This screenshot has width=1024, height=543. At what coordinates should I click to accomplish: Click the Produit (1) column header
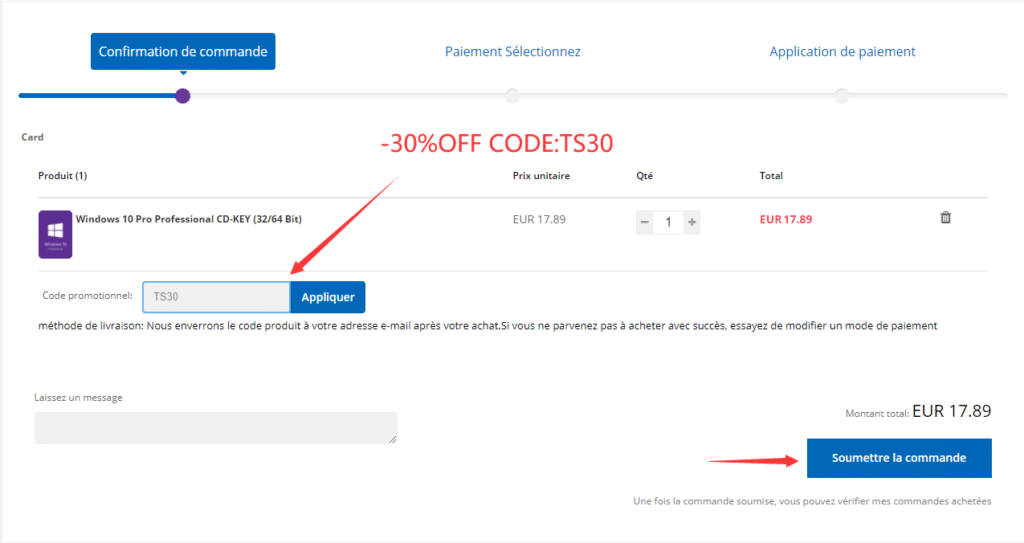62,176
